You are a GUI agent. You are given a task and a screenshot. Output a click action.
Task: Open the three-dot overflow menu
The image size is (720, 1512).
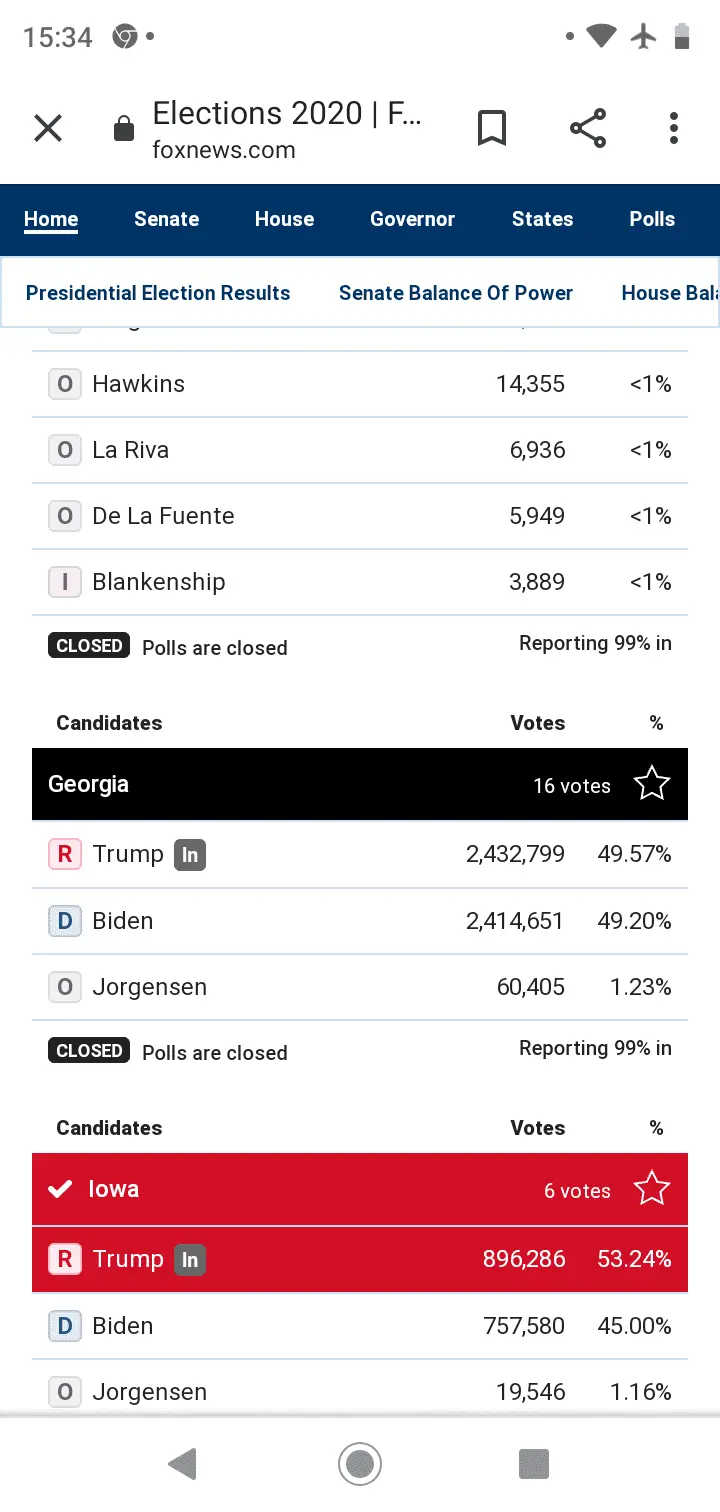(674, 129)
